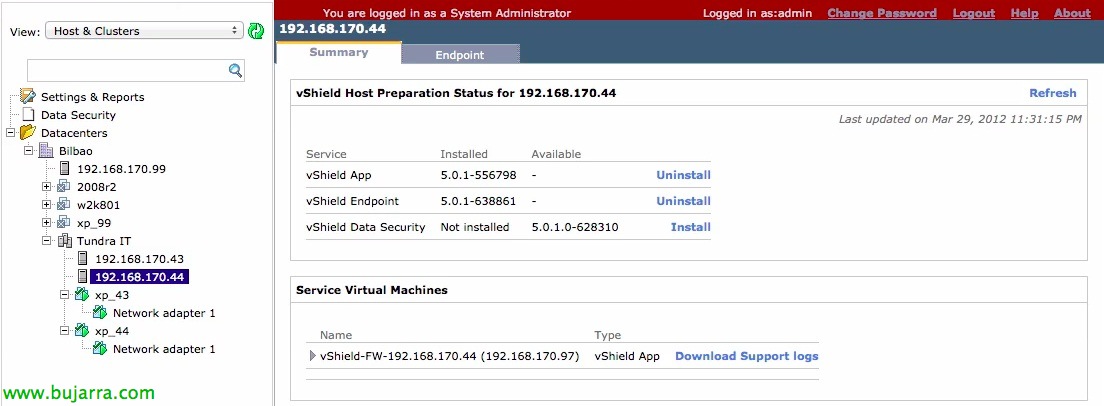Click the green refresh icon beside View dropdown

[256, 30]
